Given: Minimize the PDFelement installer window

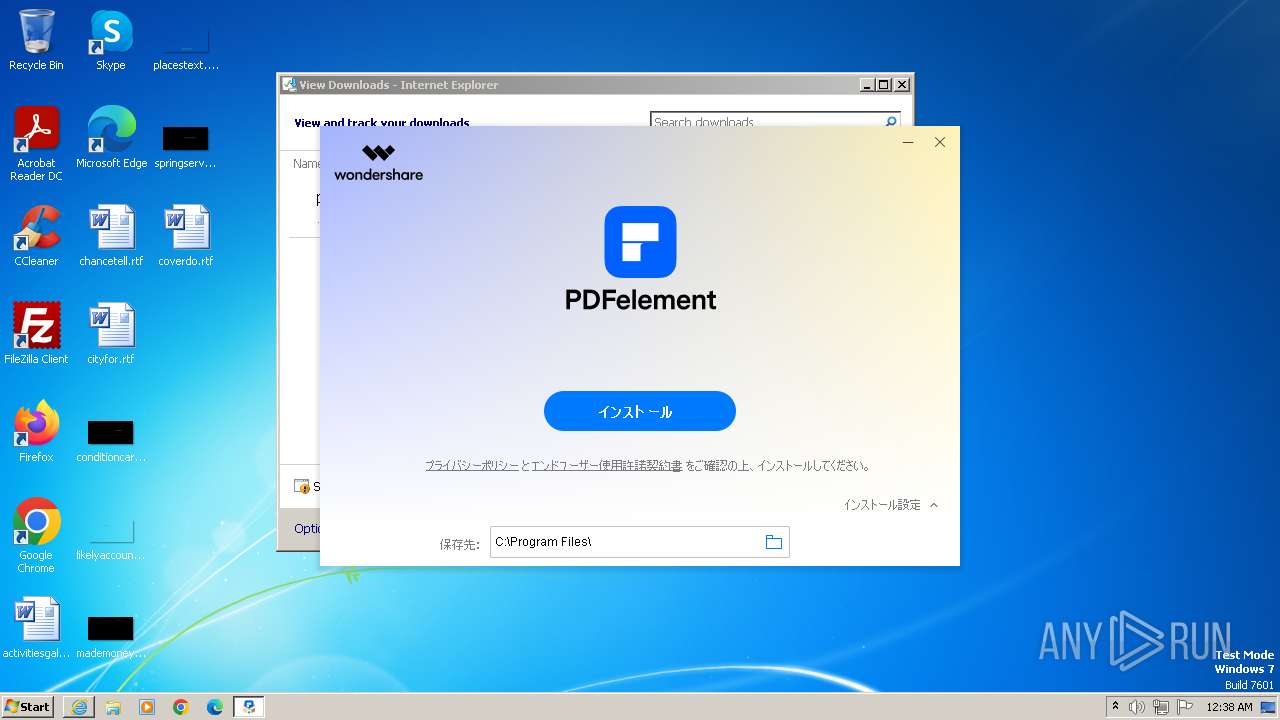Looking at the screenshot, I should pyautogui.click(x=908, y=142).
